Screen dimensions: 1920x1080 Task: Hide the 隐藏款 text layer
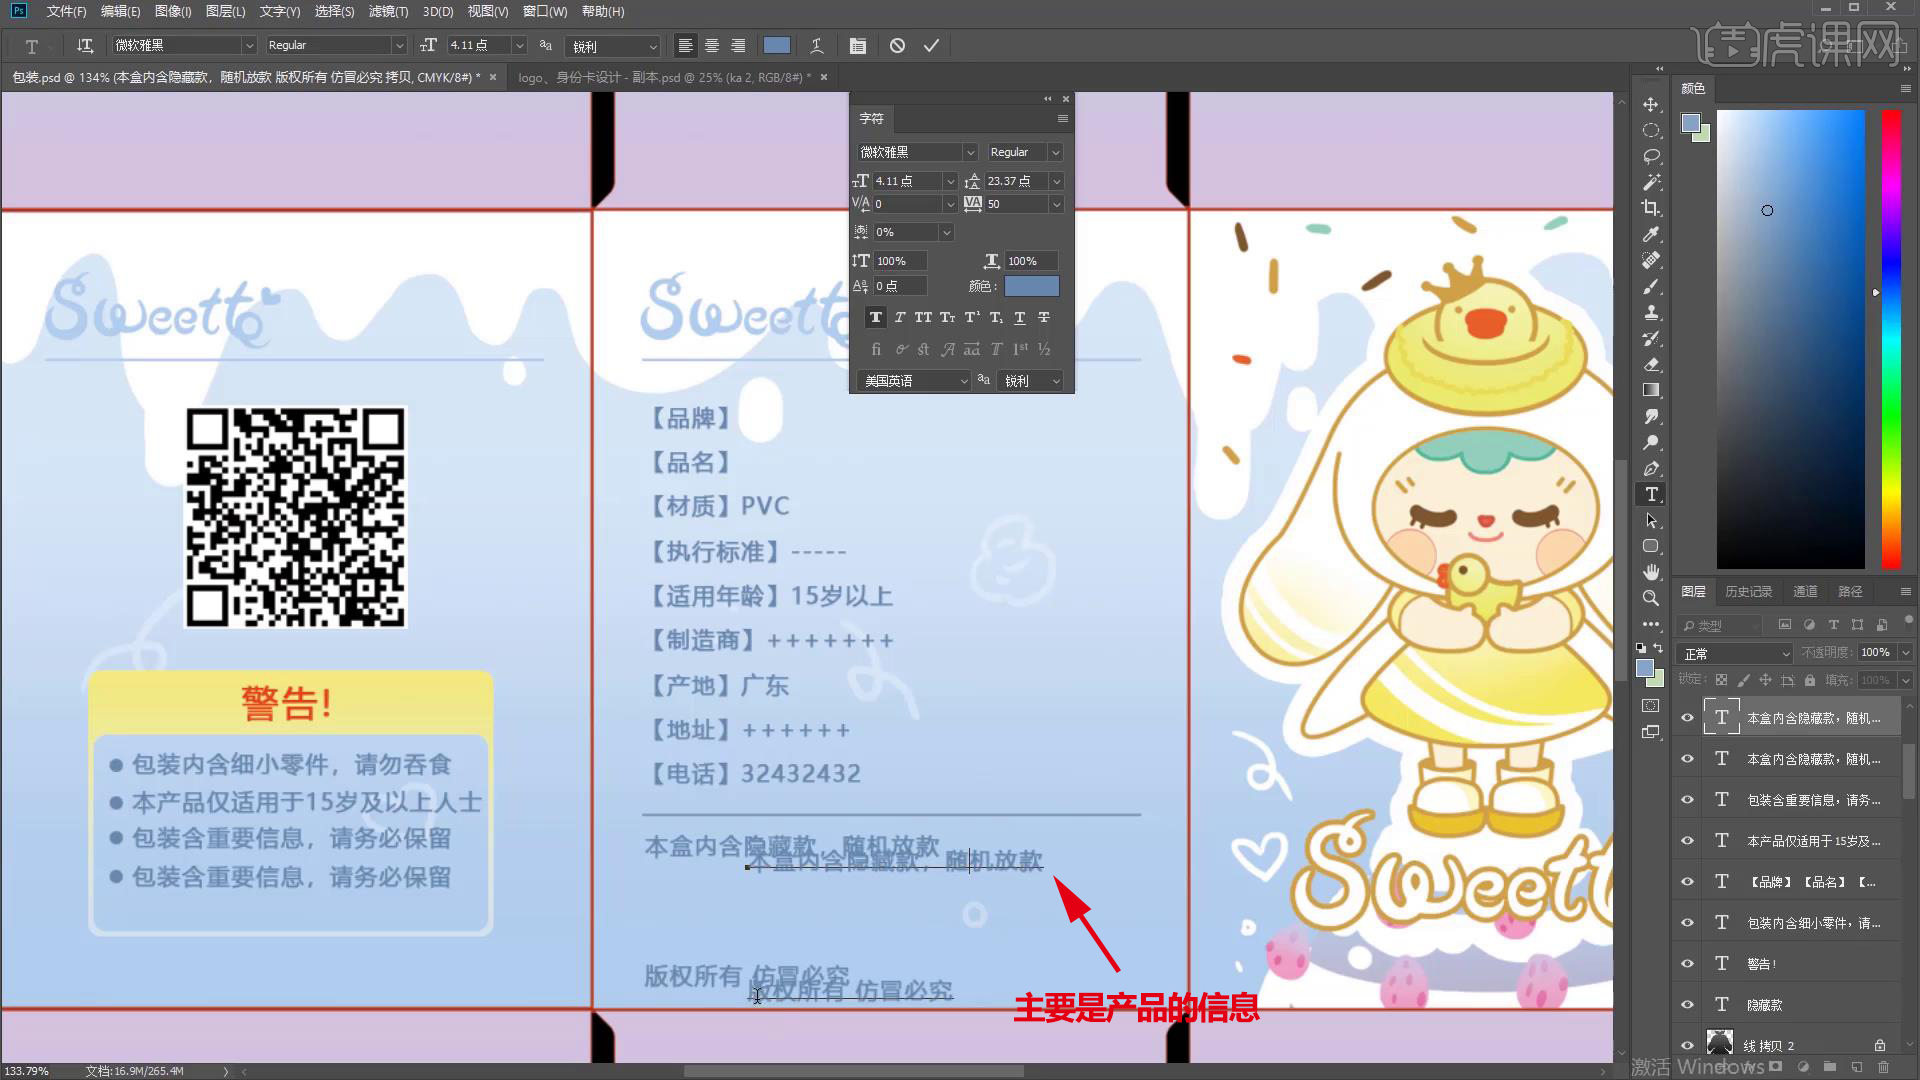(1687, 1005)
